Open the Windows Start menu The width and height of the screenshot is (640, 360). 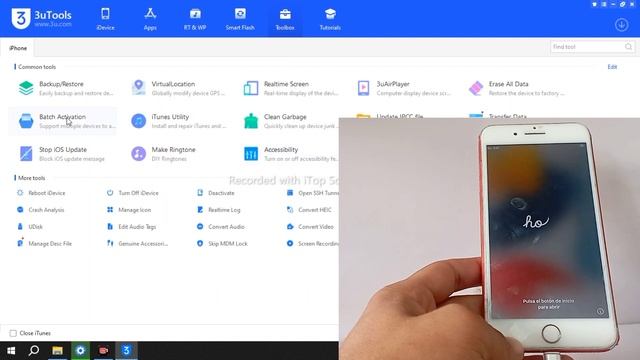pos(11,351)
